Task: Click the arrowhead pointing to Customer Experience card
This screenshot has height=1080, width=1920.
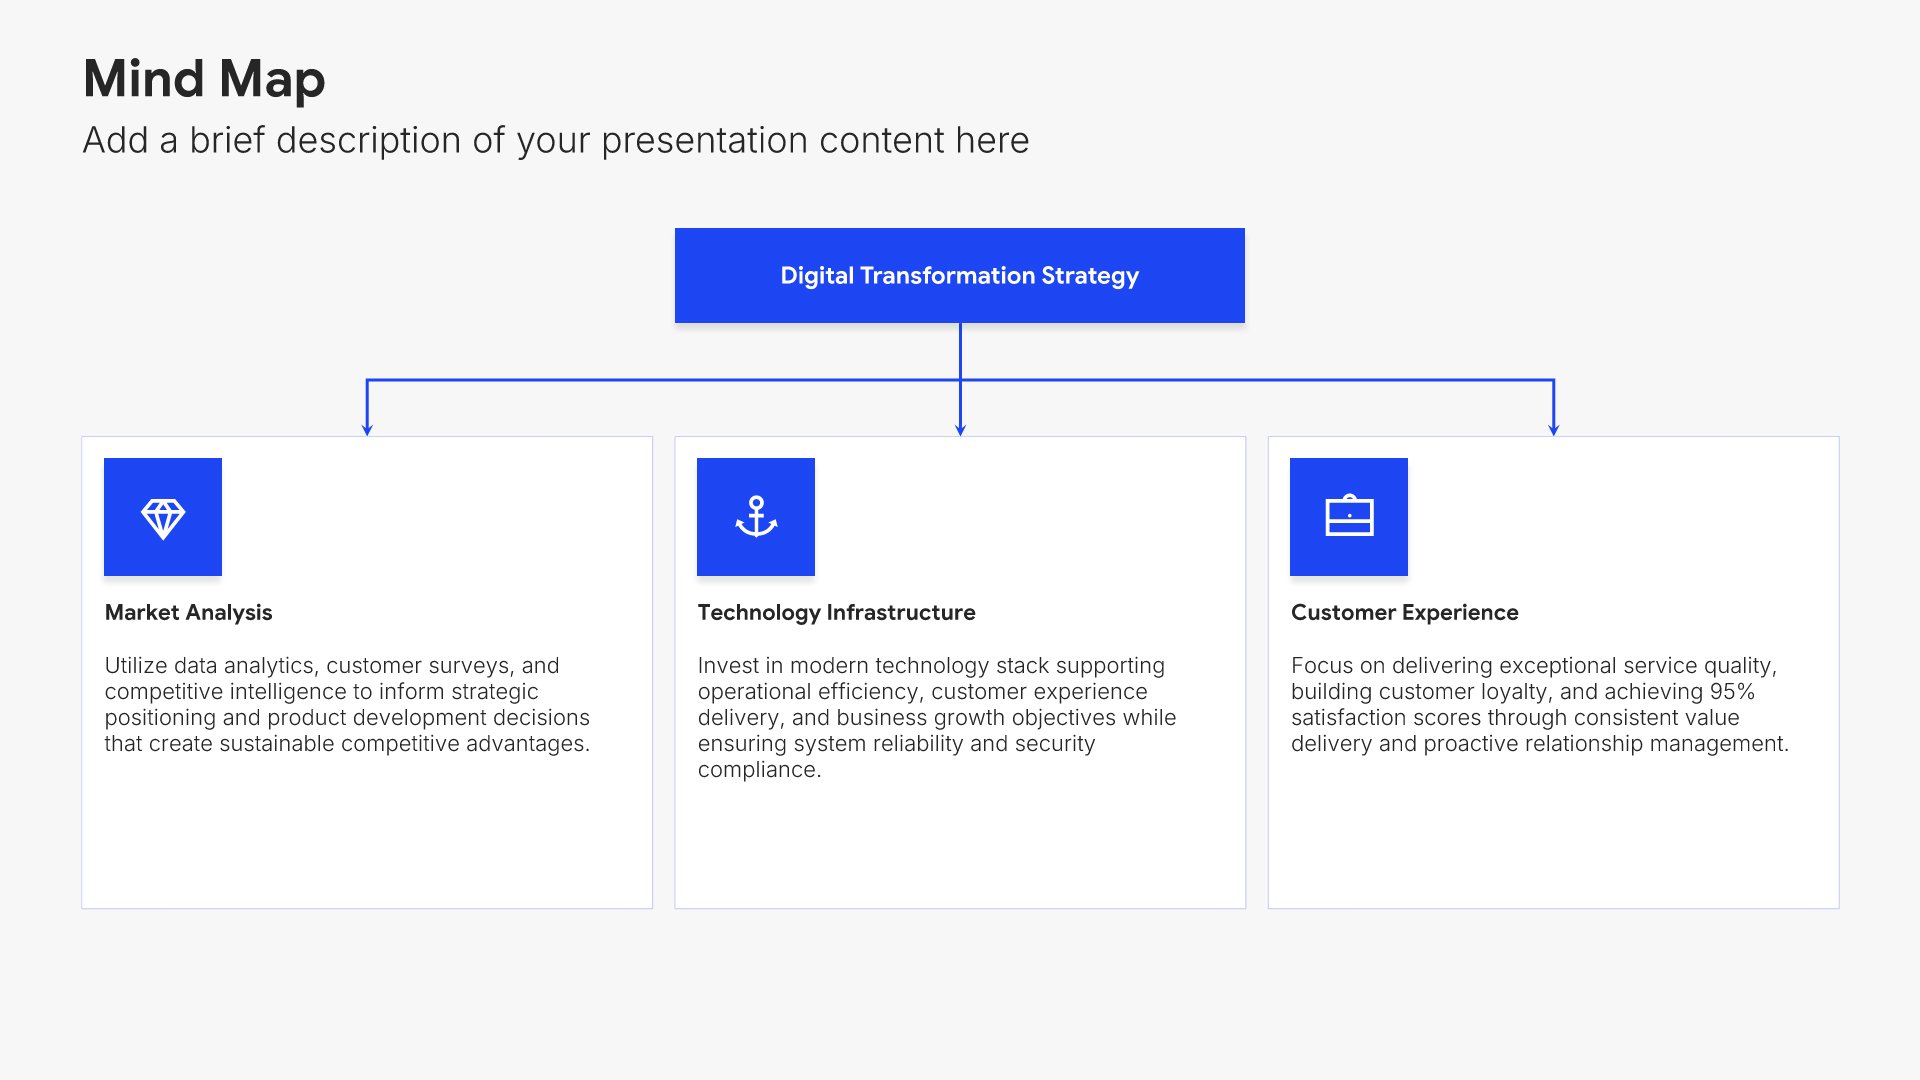Action: tap(1553, 430)
